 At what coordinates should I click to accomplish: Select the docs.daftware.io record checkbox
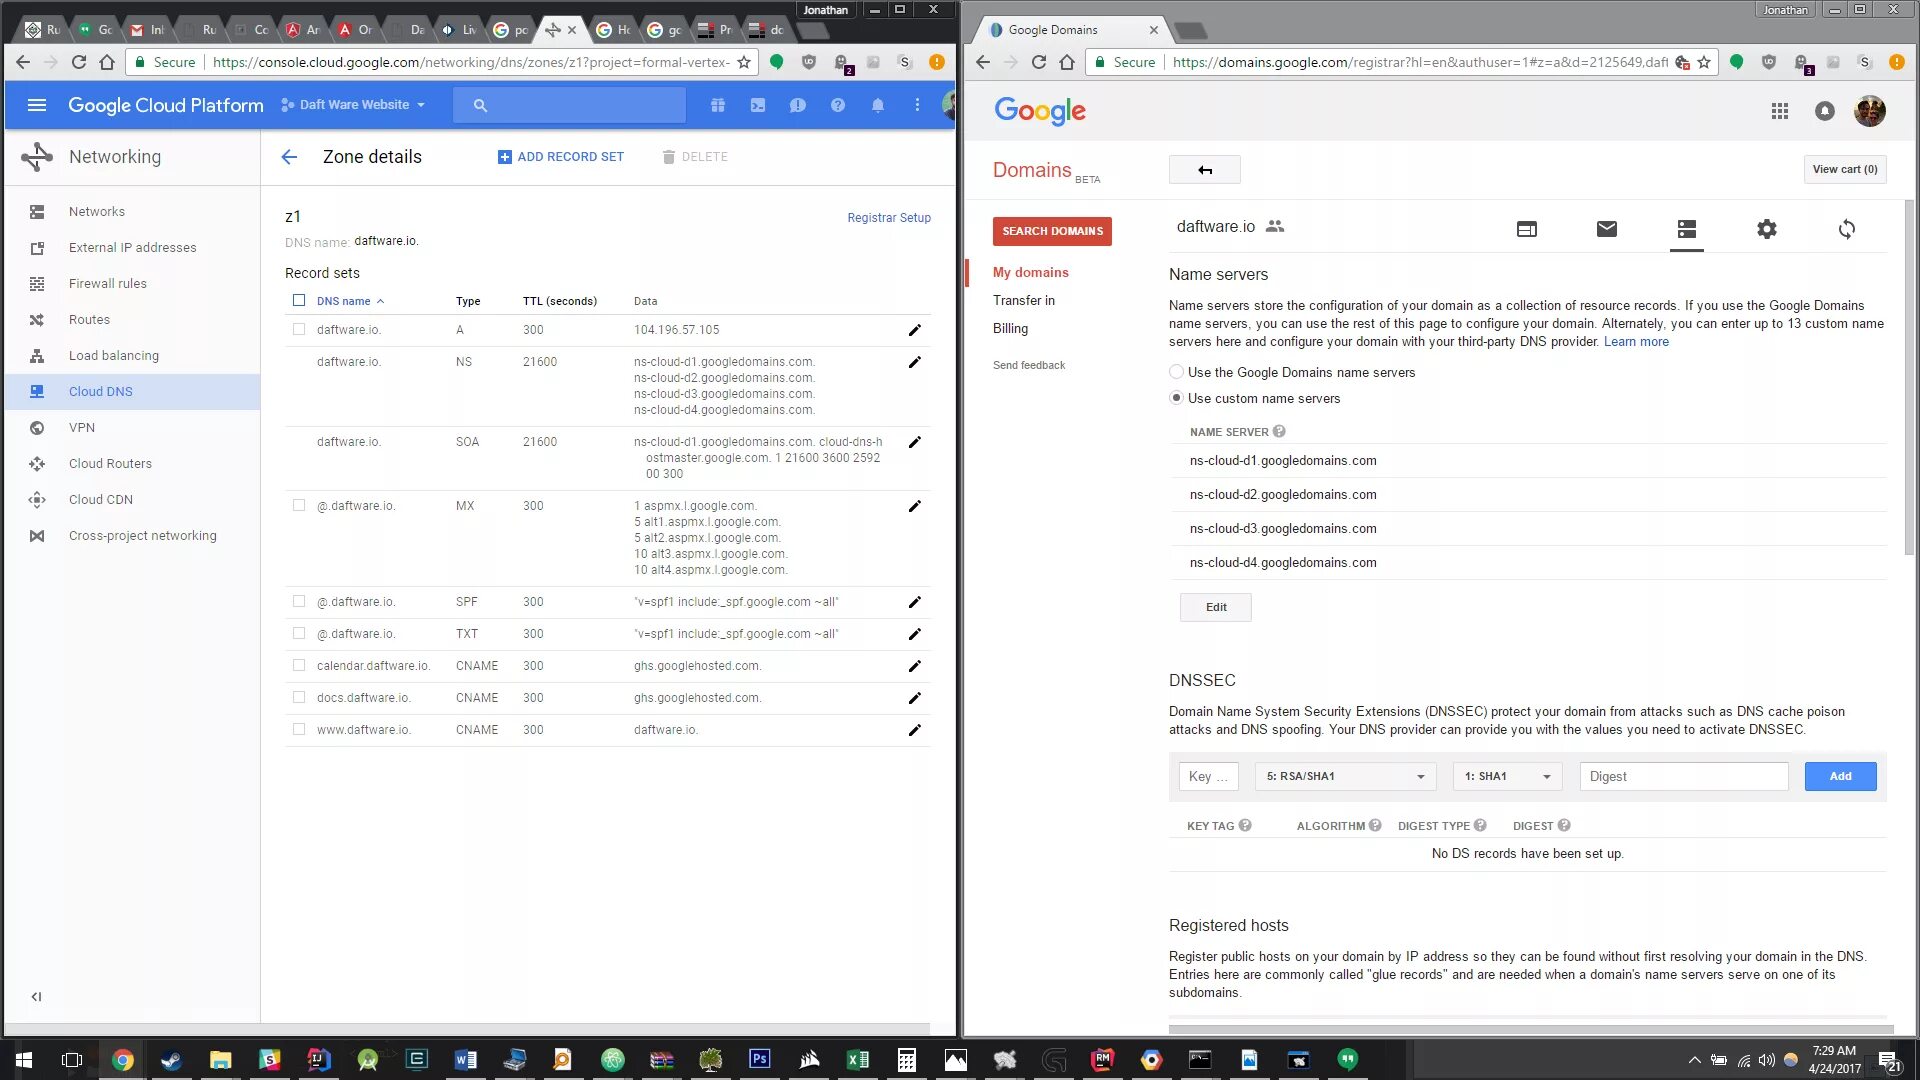click(x=298, y=697)
